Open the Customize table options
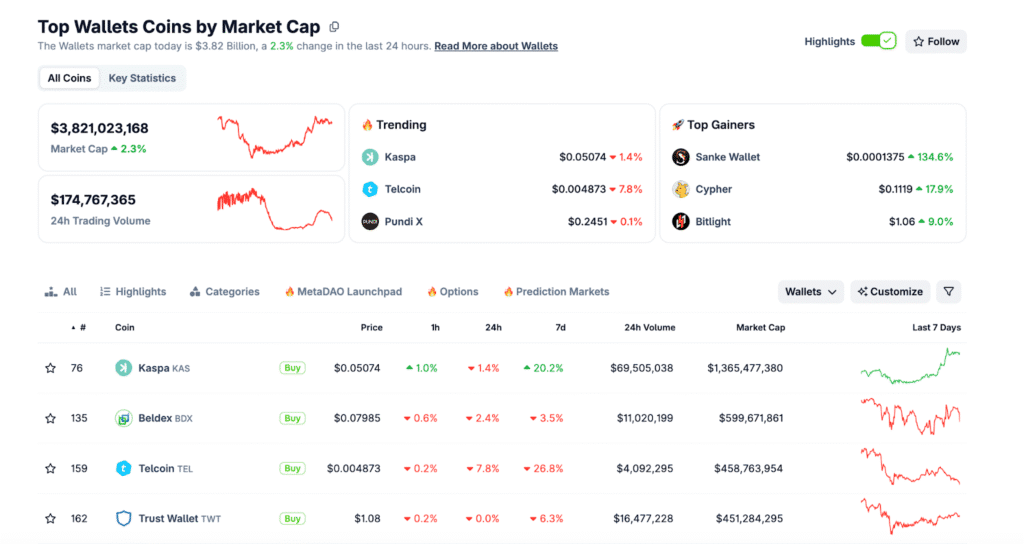1024x544 pixels. tap(890, 292)
